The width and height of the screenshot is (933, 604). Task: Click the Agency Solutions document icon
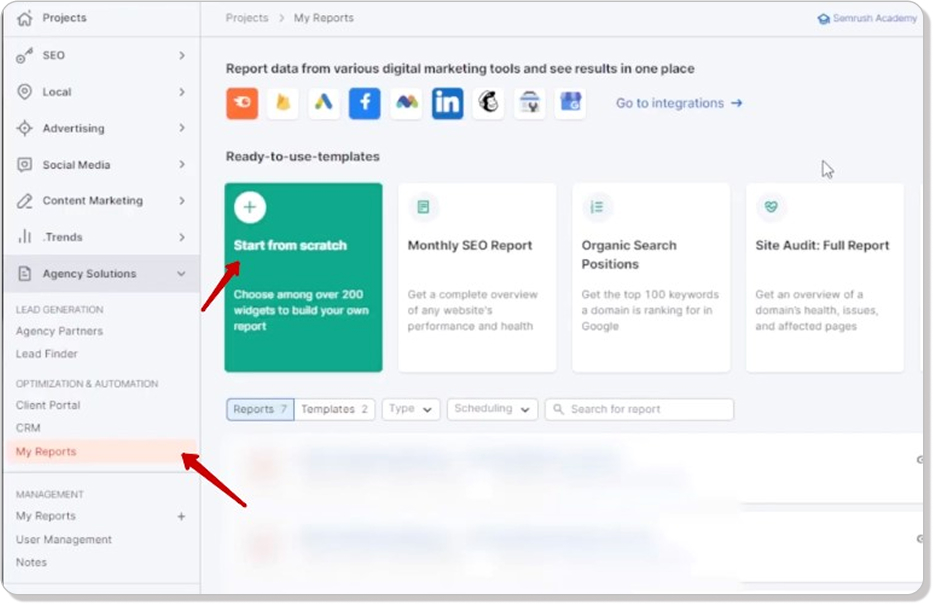click(24, 274)
